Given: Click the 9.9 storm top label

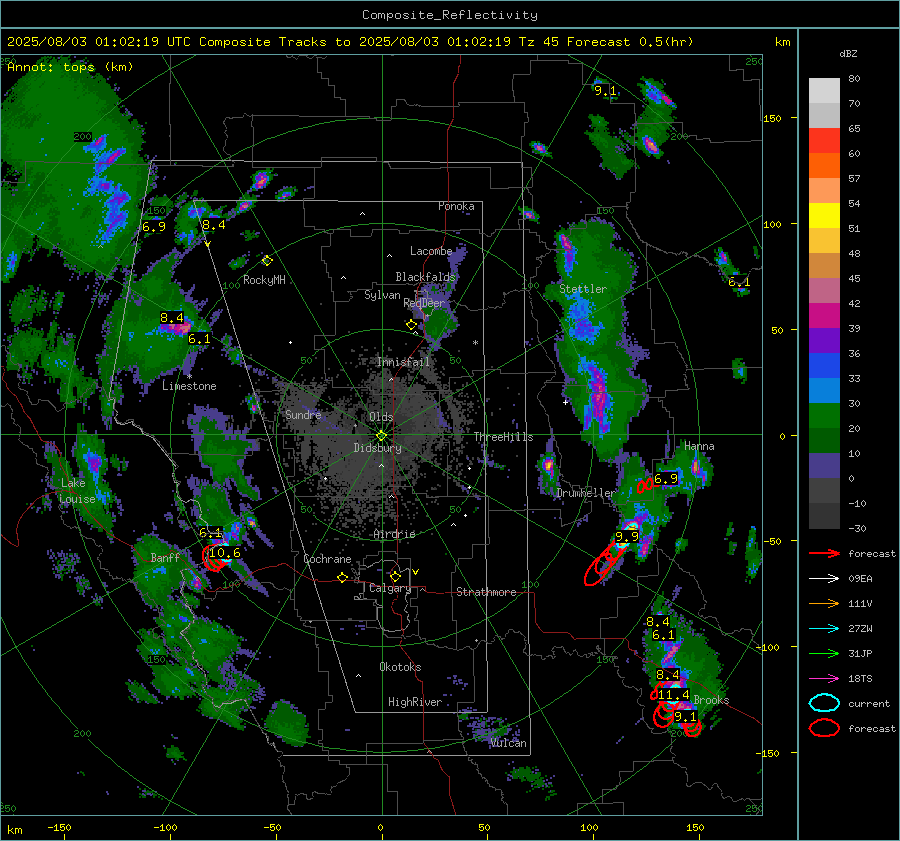Looking at the screenshot, I should pos(627,537).
